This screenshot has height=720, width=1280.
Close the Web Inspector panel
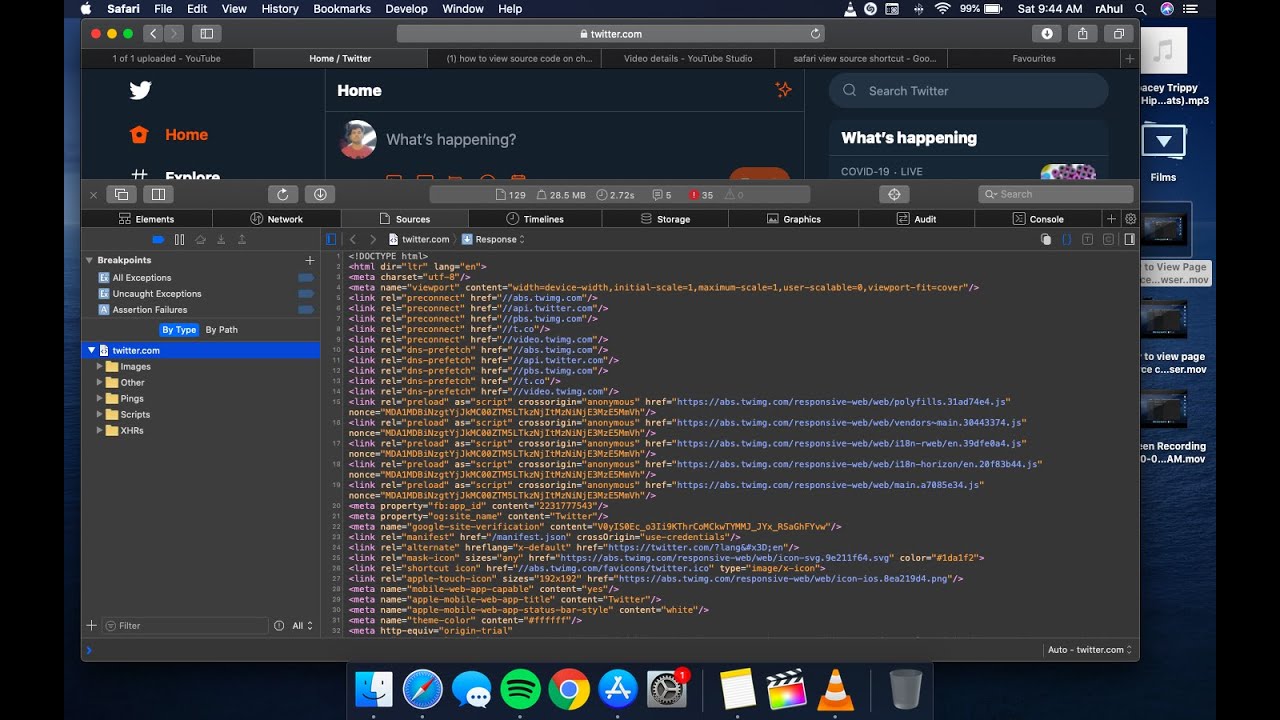pos(93,195)
